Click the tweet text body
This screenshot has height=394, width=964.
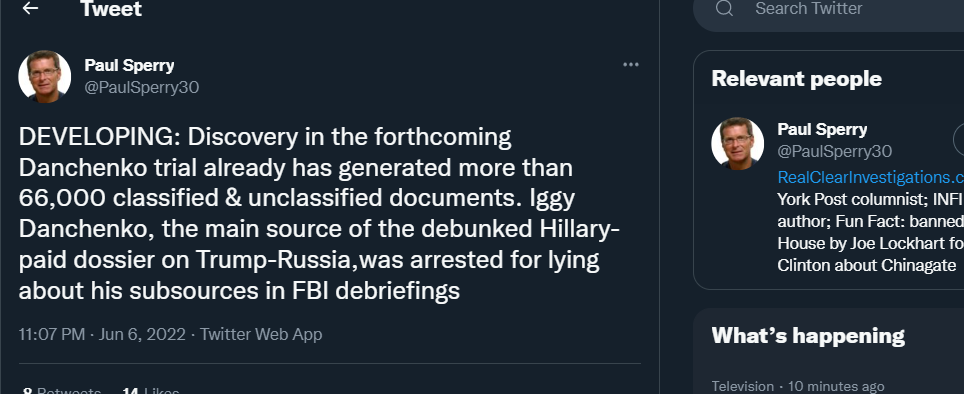[319, 213]
